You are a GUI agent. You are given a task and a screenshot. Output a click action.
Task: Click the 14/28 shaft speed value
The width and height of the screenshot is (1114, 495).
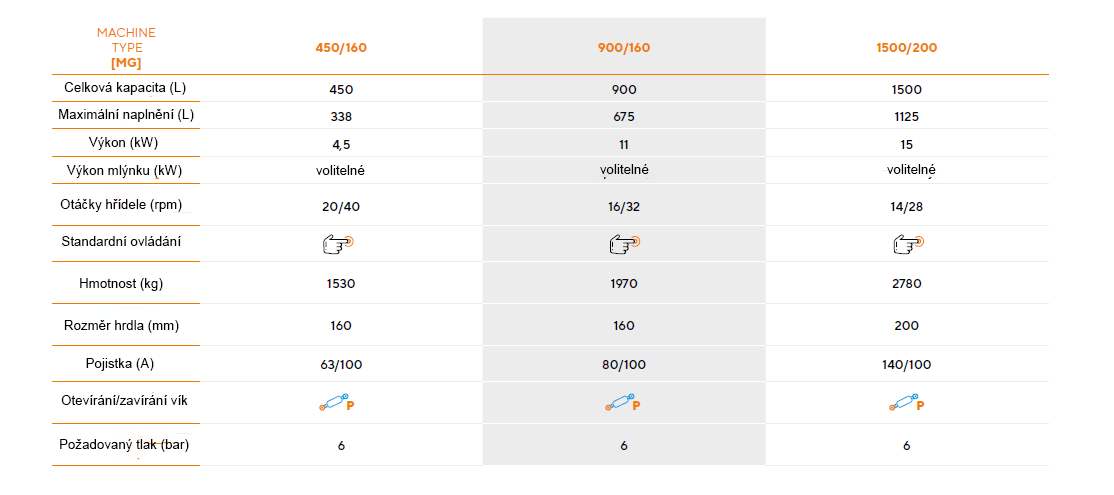pos(906,205)
